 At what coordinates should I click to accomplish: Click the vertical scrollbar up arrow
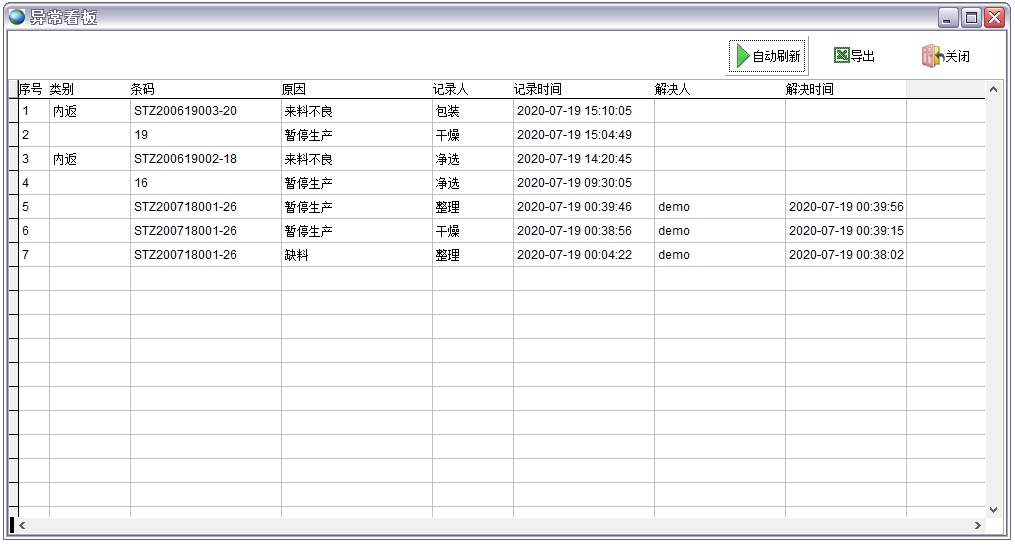[x=993, y=90]
